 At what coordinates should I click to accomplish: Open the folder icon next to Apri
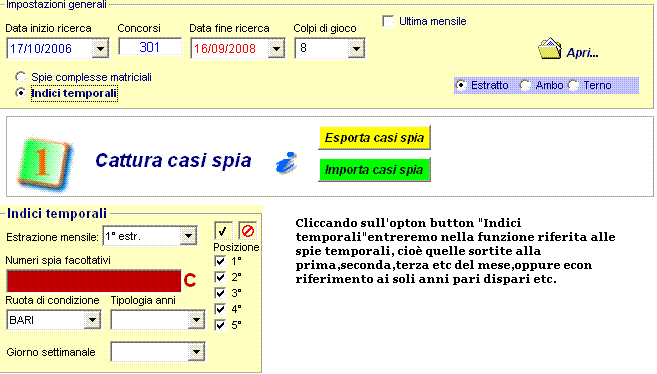pyautogui.click(x=550, y=49)
